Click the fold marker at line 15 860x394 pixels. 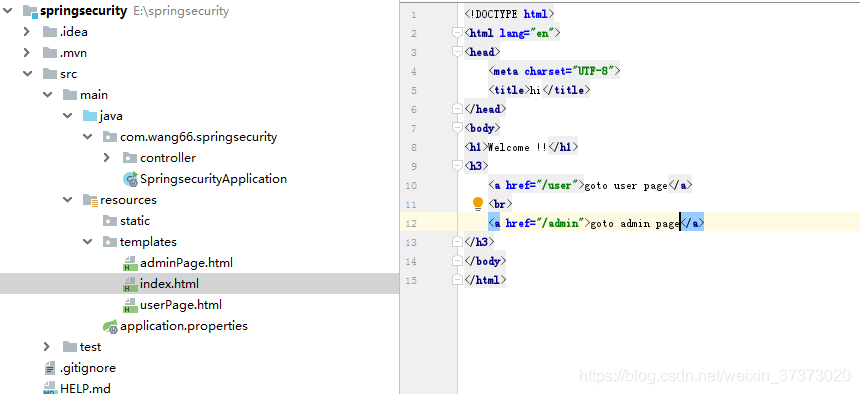pyautogui.click(x=457, y=280)
